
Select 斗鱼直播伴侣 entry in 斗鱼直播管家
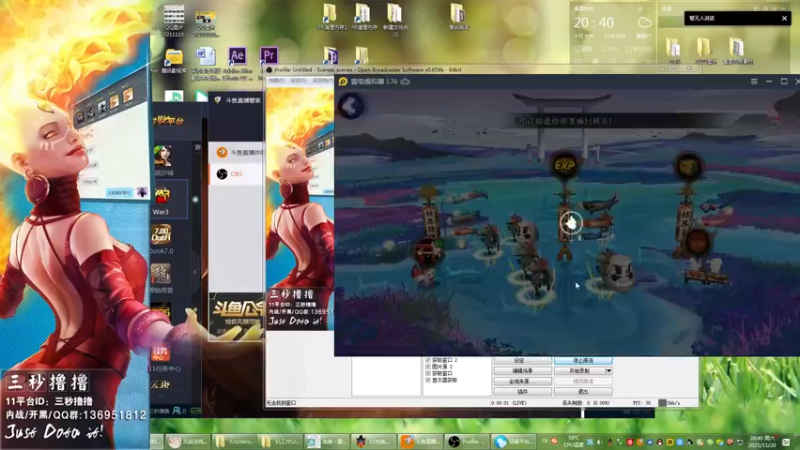pos(236,153)
